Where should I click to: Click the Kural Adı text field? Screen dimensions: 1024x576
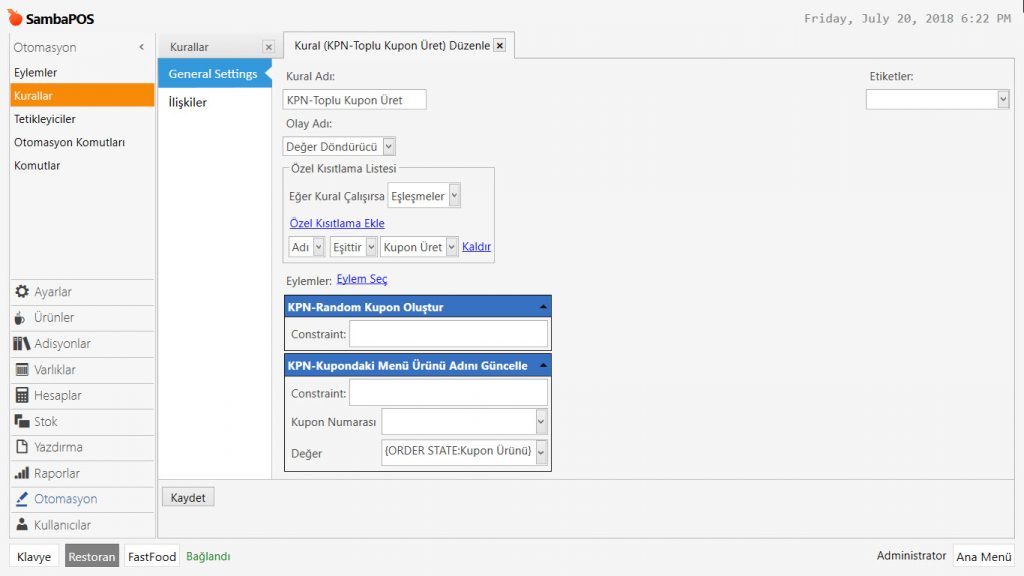(354, 99)
